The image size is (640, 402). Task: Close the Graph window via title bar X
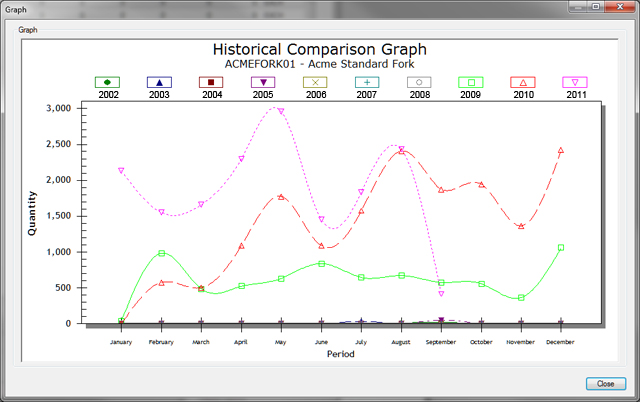(620, 7)
